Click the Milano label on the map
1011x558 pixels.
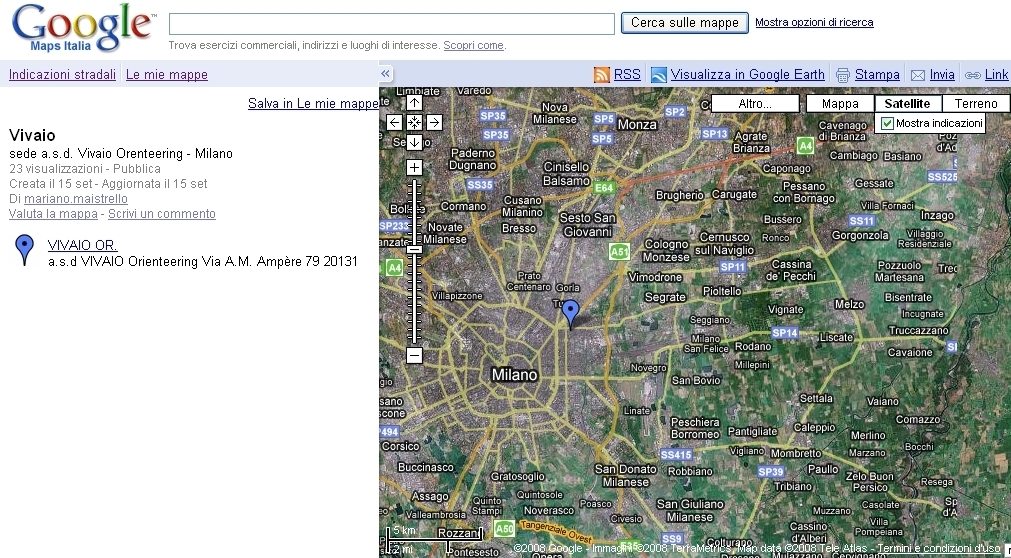[x=514, y=375]
